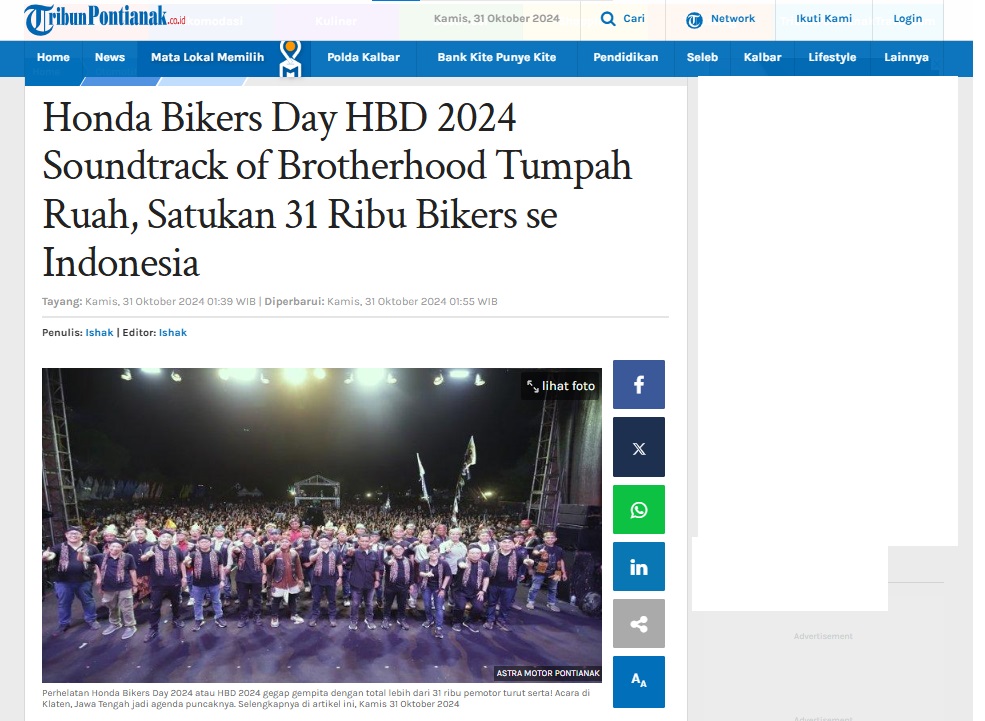Viewport: 985px width, 721px height.
Task: Open the News section
Action: tap(110, 57)
